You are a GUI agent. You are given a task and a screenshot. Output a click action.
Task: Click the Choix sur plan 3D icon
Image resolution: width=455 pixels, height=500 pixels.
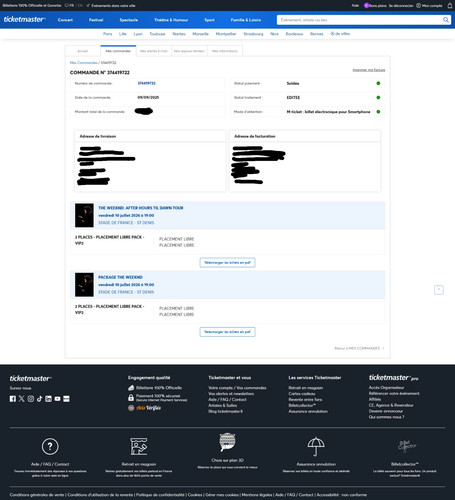click(x=227, y=442)
